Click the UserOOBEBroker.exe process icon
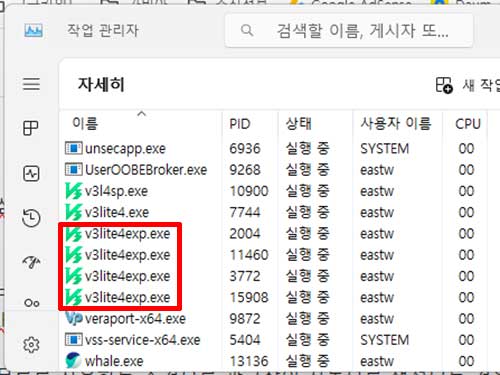The width and height of the screenshot is (500, 375). [73, 170]
